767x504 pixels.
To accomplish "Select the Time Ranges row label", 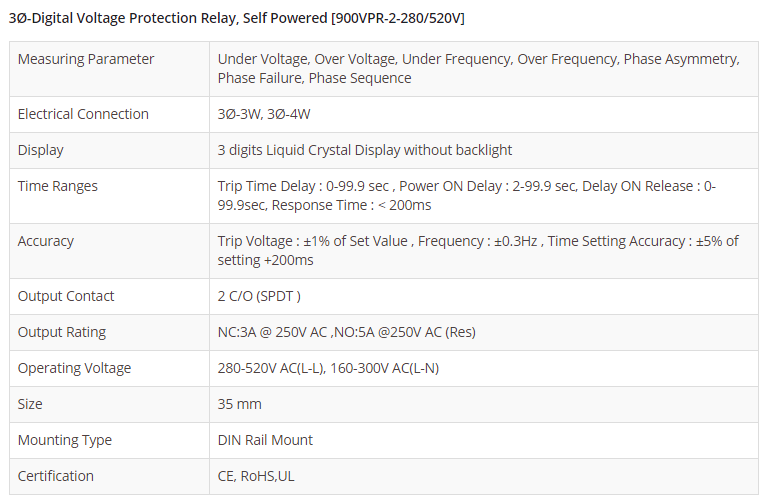I will point(58,186).
